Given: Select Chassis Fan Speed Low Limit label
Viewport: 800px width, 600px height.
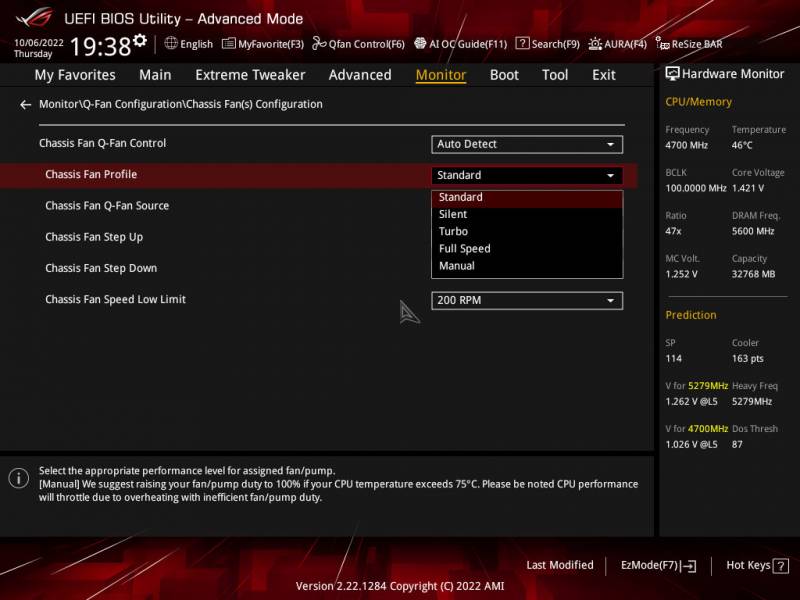Looking at the screenshot, I should pyautogui.click(x=115, y=299).
